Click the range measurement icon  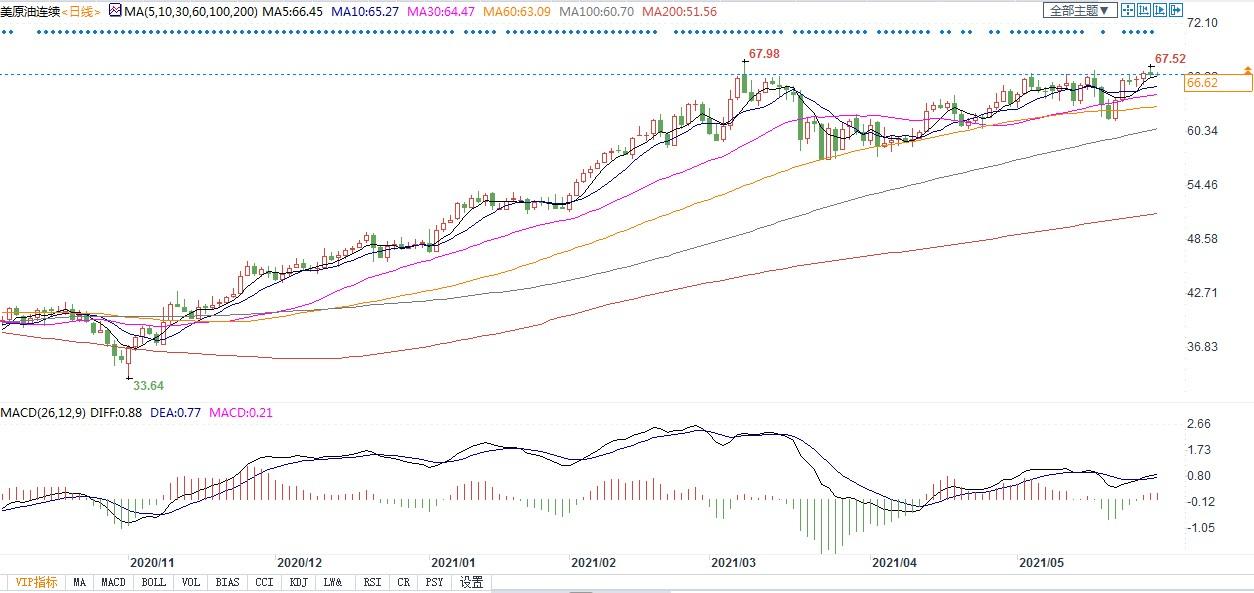click(1144, 10)
